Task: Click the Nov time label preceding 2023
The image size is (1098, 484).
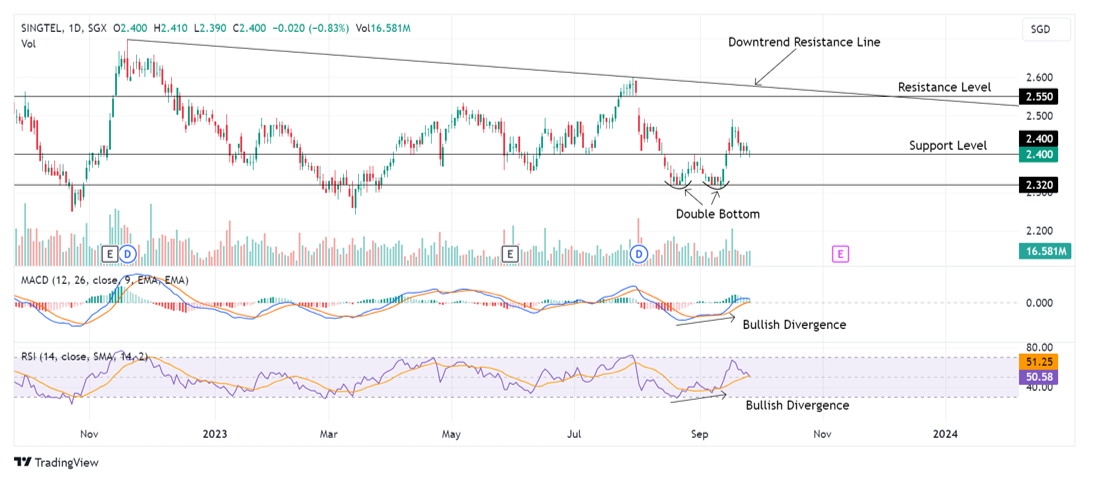Action: 88,434
